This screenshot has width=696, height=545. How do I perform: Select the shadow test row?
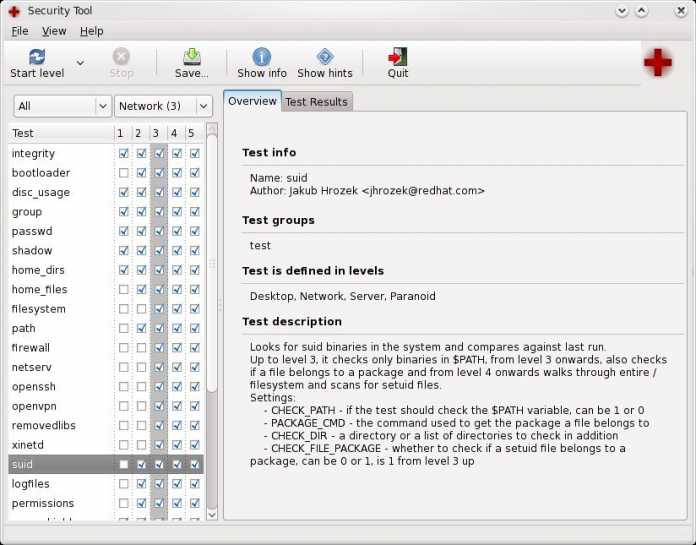point(106,251)
